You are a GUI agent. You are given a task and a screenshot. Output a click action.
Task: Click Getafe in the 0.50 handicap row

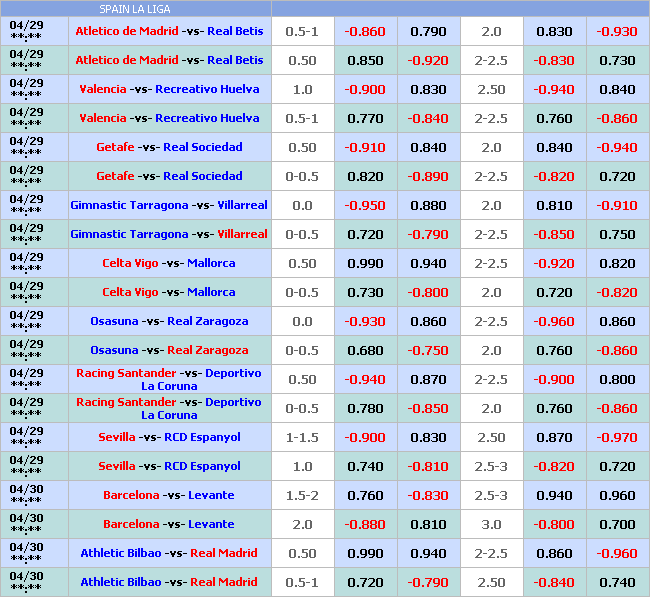[x=116, y=147]
